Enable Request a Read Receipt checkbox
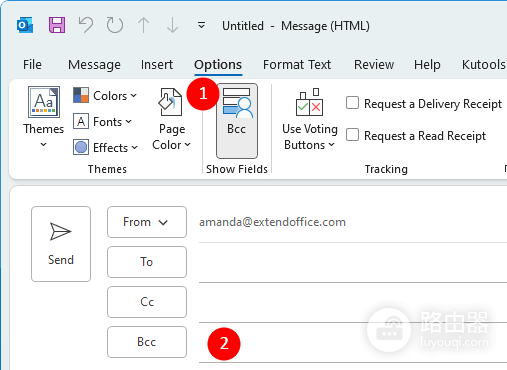507x370 pixels. (352, 135)
